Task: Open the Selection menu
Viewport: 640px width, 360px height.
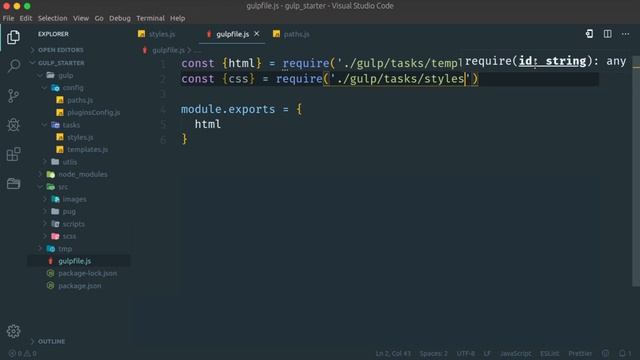Action: pos(53,18)
